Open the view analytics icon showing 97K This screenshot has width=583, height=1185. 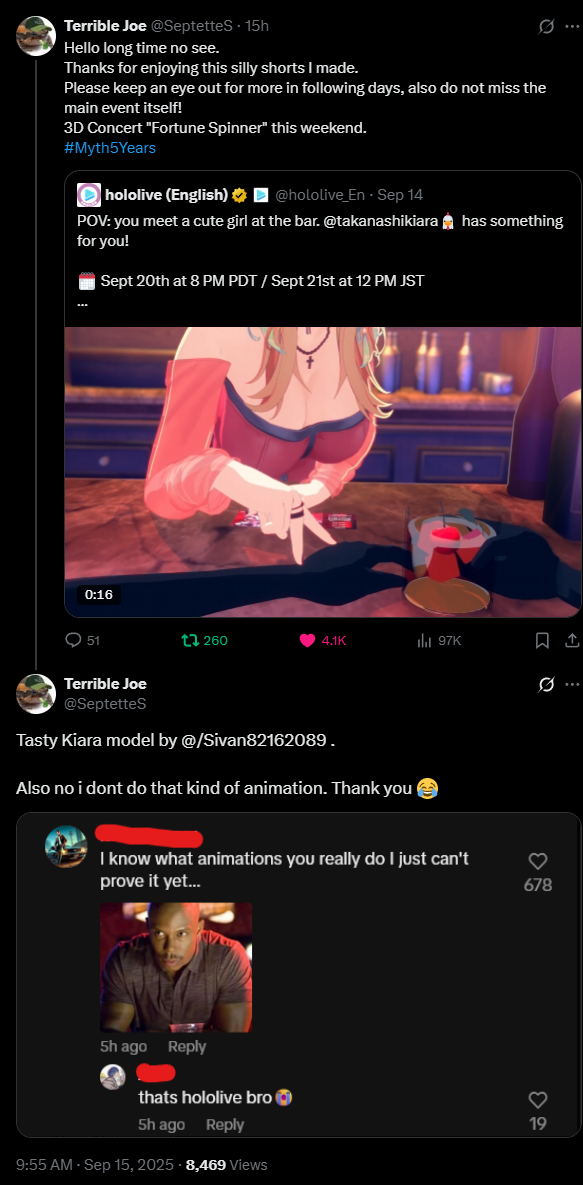coord(439,640)
